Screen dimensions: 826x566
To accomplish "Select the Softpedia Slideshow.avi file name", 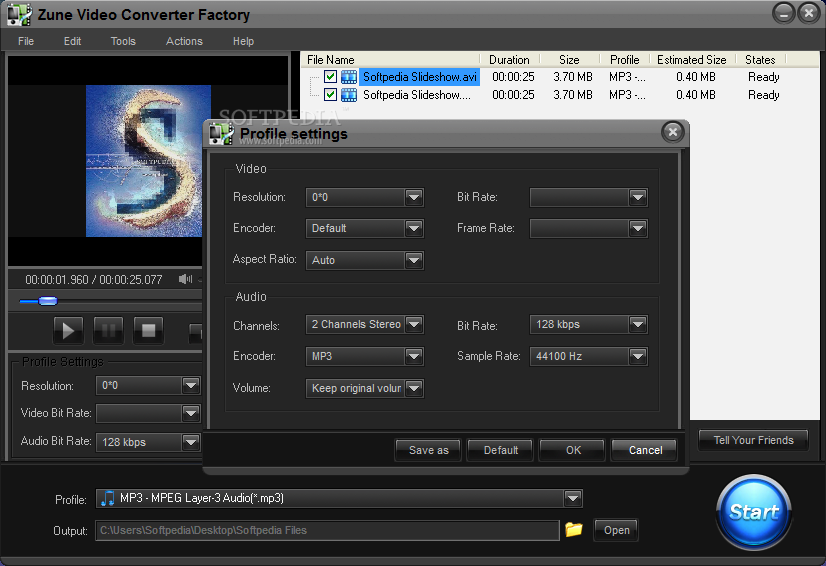I will [x=419, y=77].
